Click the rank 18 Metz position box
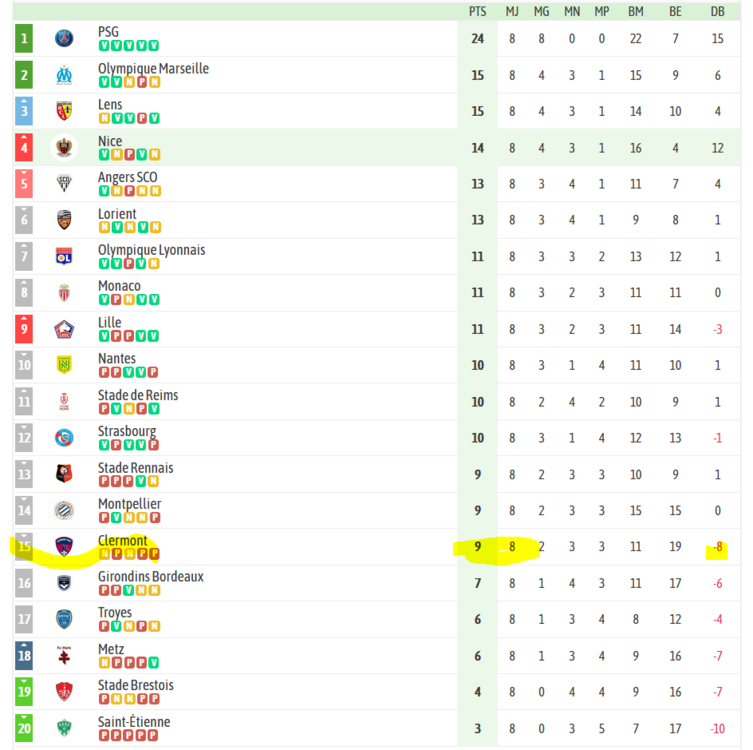Image resolution: width=753 pixels, height=750 pixels. coord(24,655)
